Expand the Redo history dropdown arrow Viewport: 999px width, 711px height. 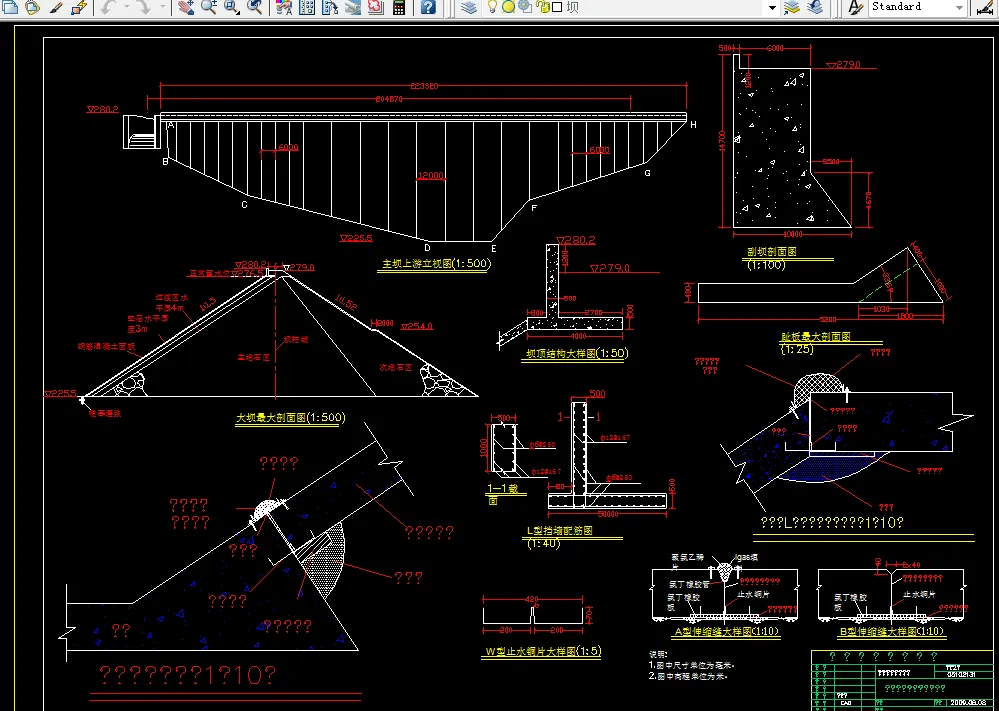[162, 7]
